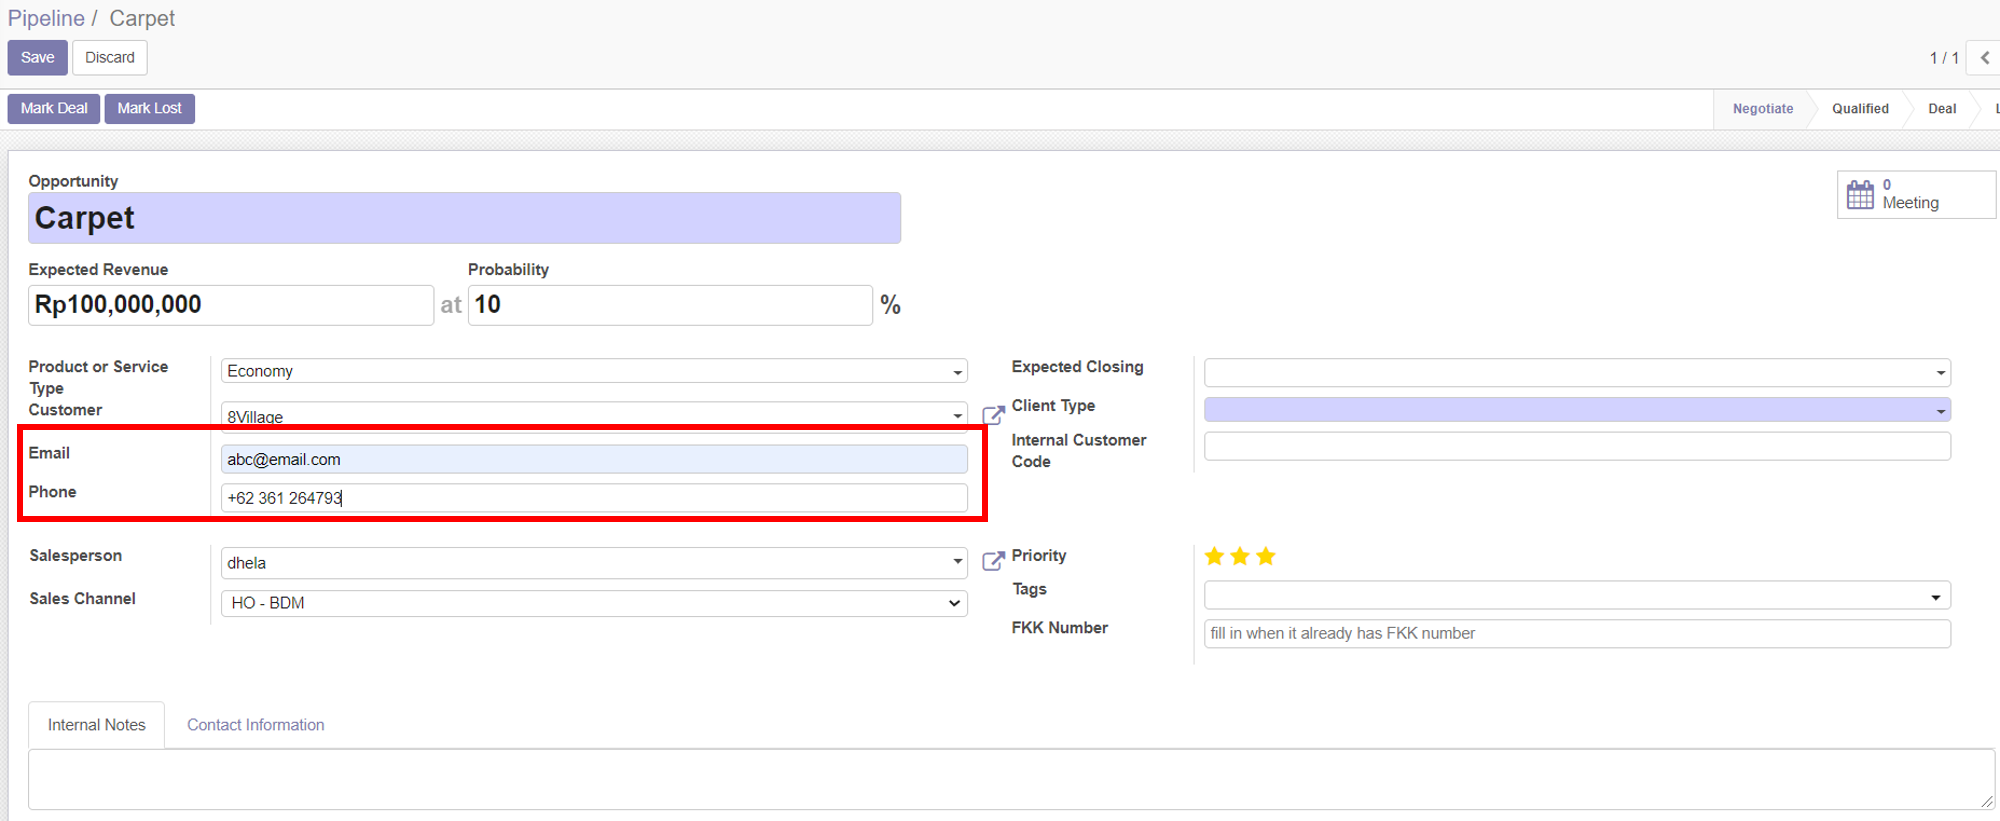Select the Qualified stage
The image size is (2000, 821).
(1860, 108)
